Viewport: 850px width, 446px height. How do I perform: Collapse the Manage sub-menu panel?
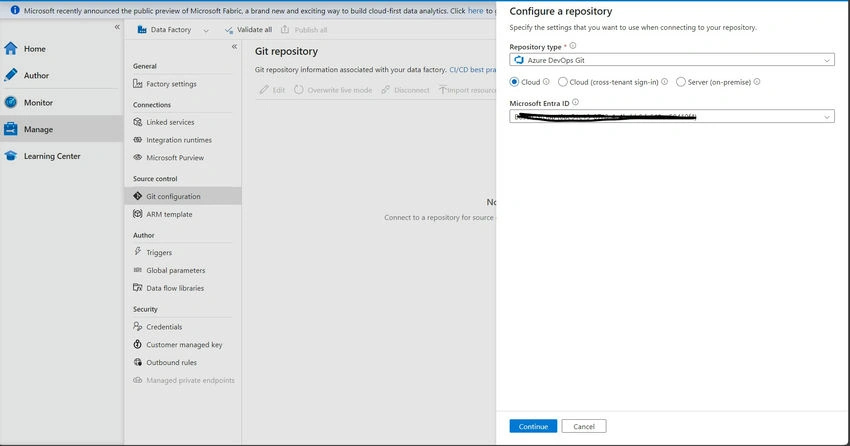(234, 47)
